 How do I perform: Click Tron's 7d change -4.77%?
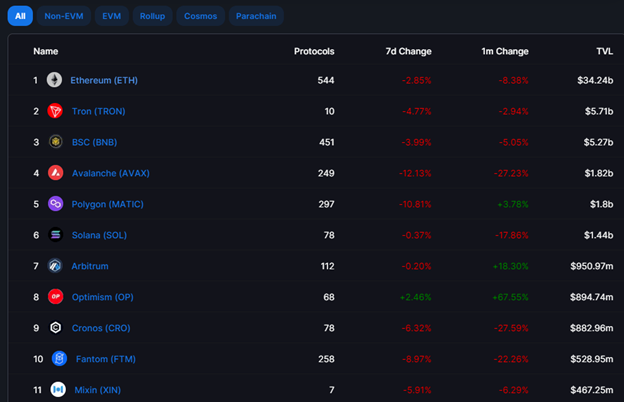point(417,111)
